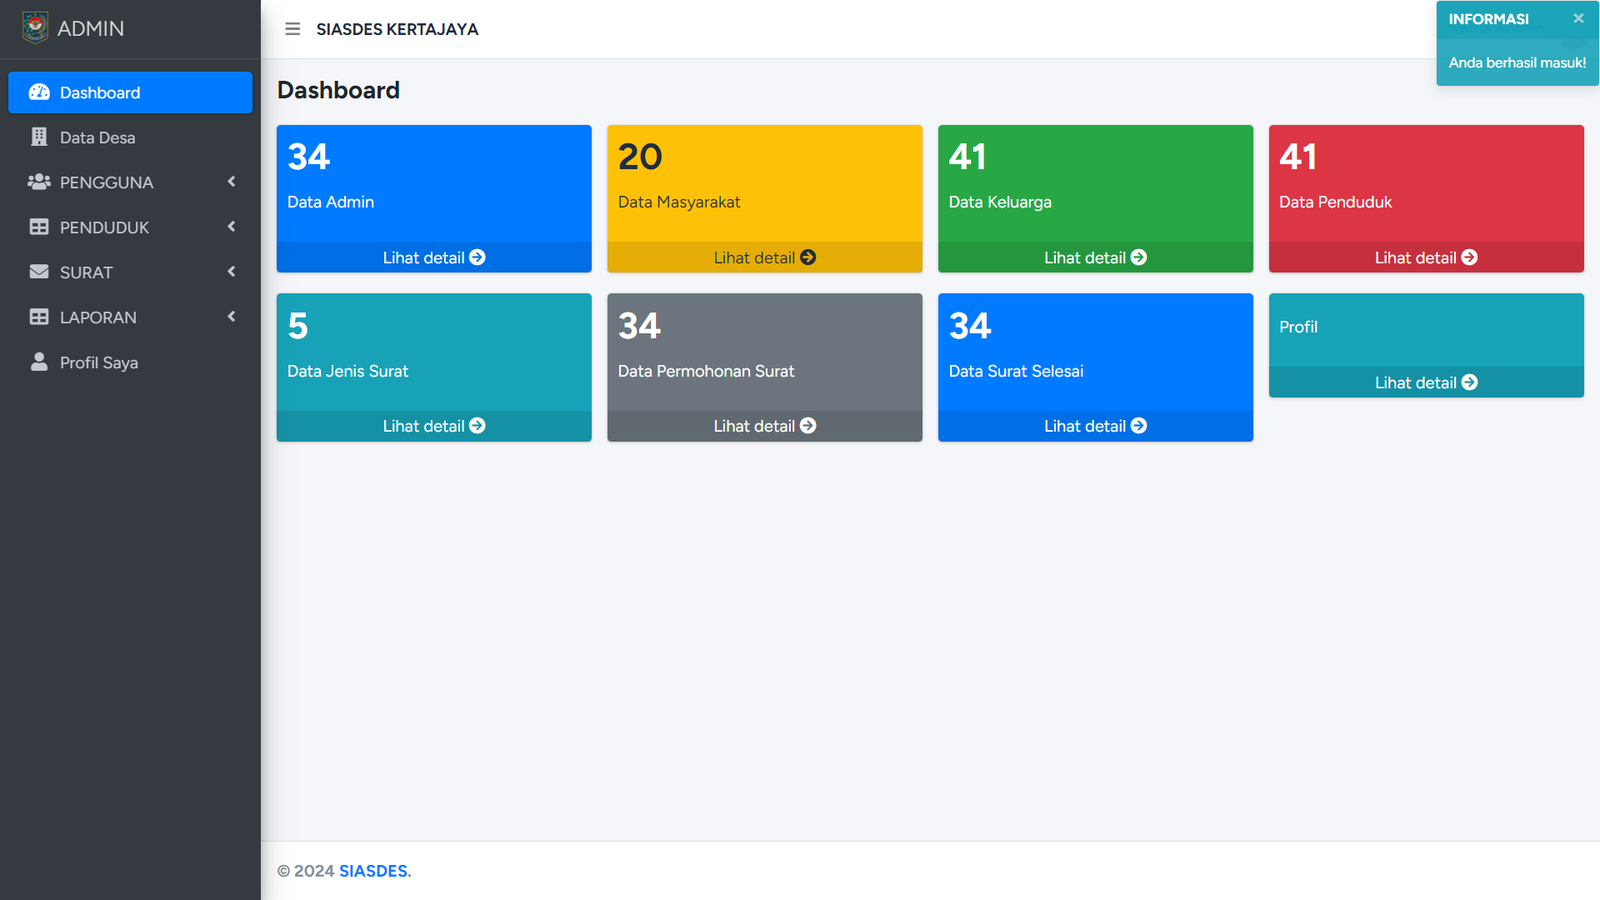The width and height of the screenshot is (1600, 900).
Task: Click the Data Desa building icon
Action: tap(39, 137)
